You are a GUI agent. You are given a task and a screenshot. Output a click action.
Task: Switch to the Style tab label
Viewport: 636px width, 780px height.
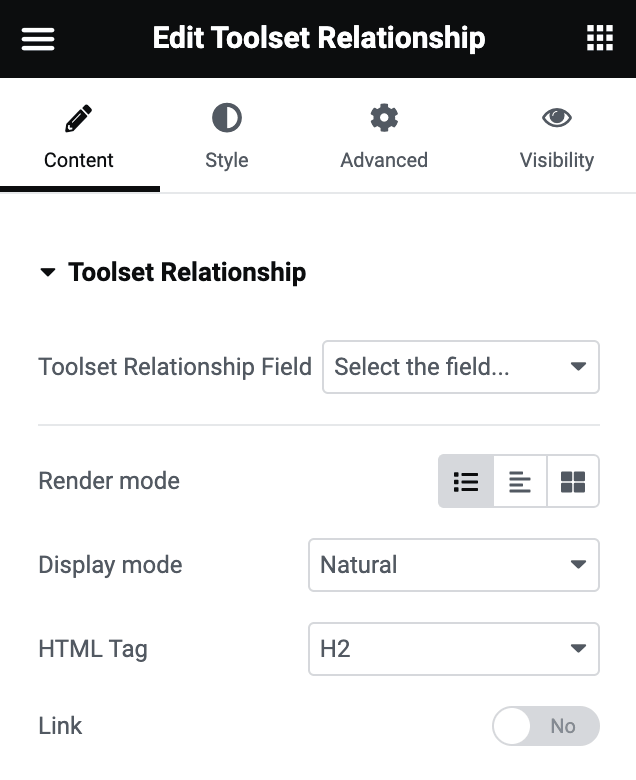pyautogui.click(x=227, y=160)
